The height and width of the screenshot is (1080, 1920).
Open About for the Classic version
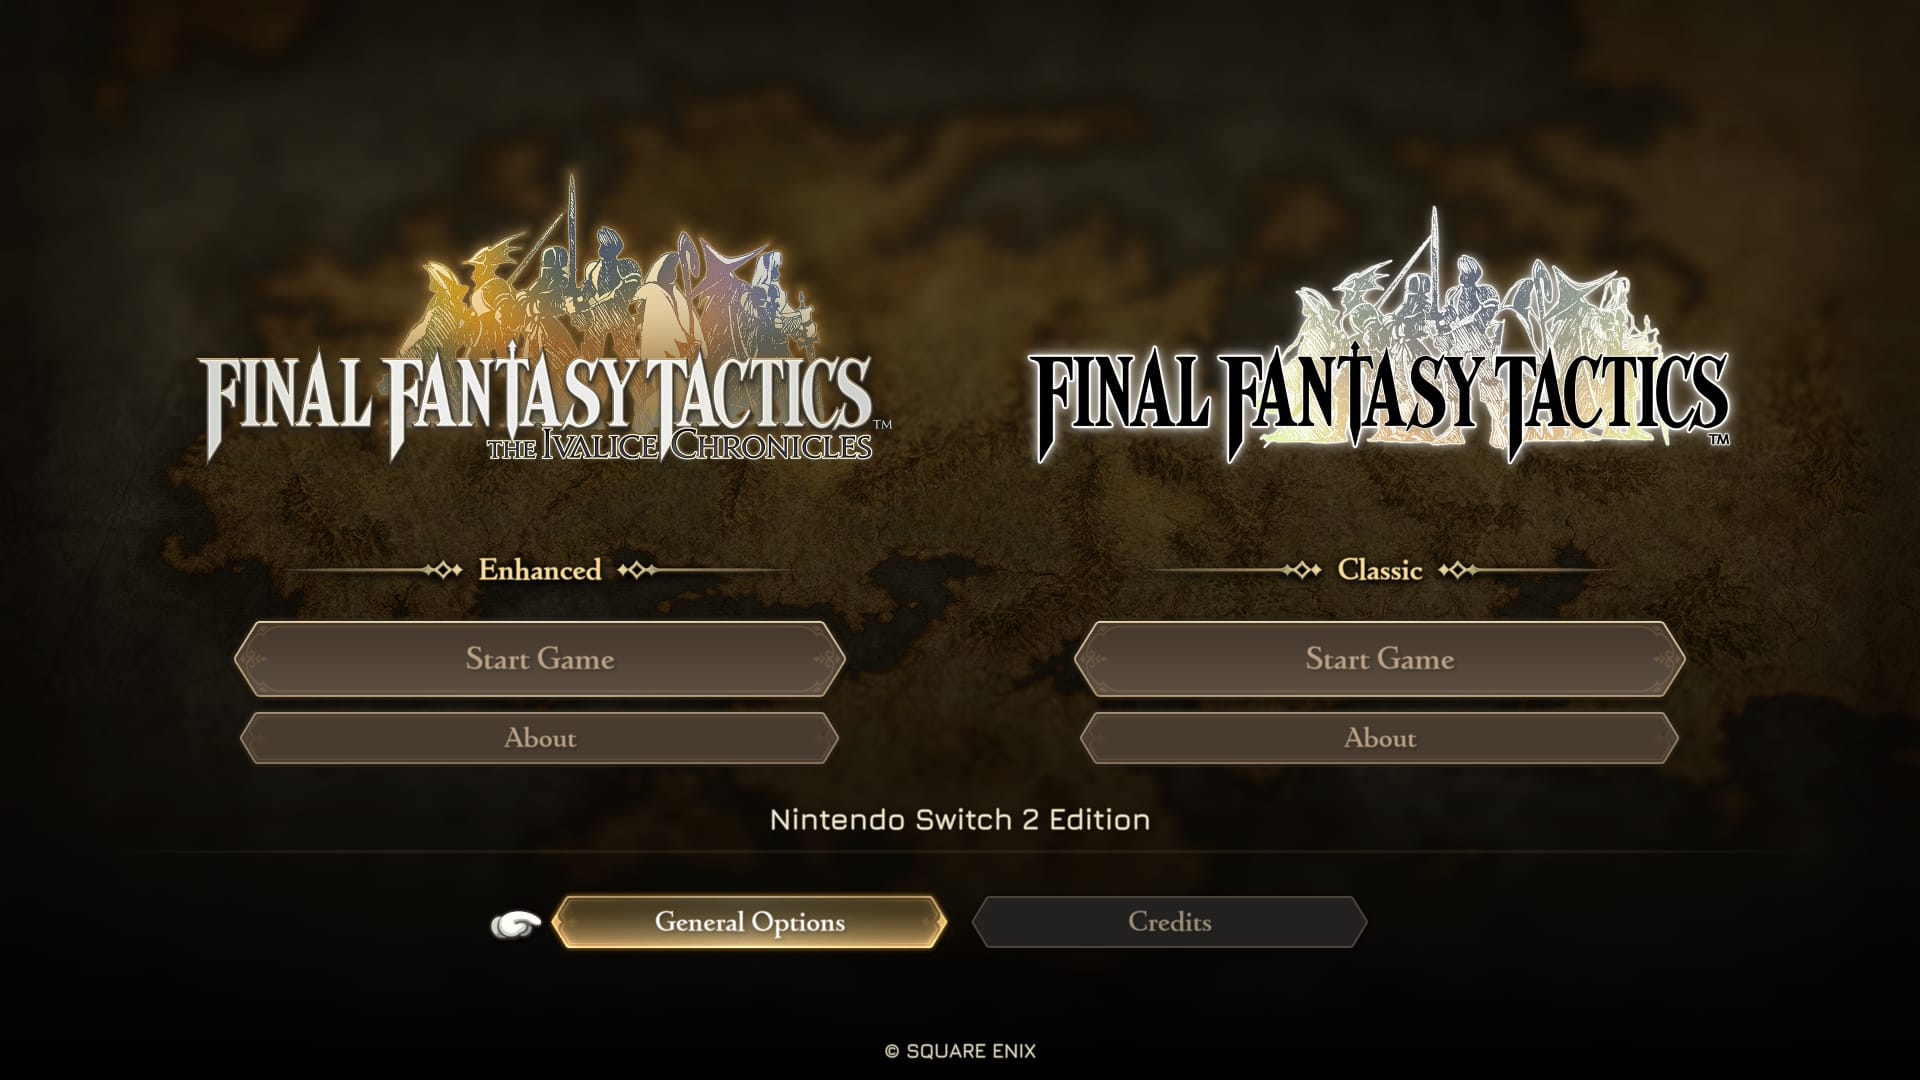coord(1380,738)
